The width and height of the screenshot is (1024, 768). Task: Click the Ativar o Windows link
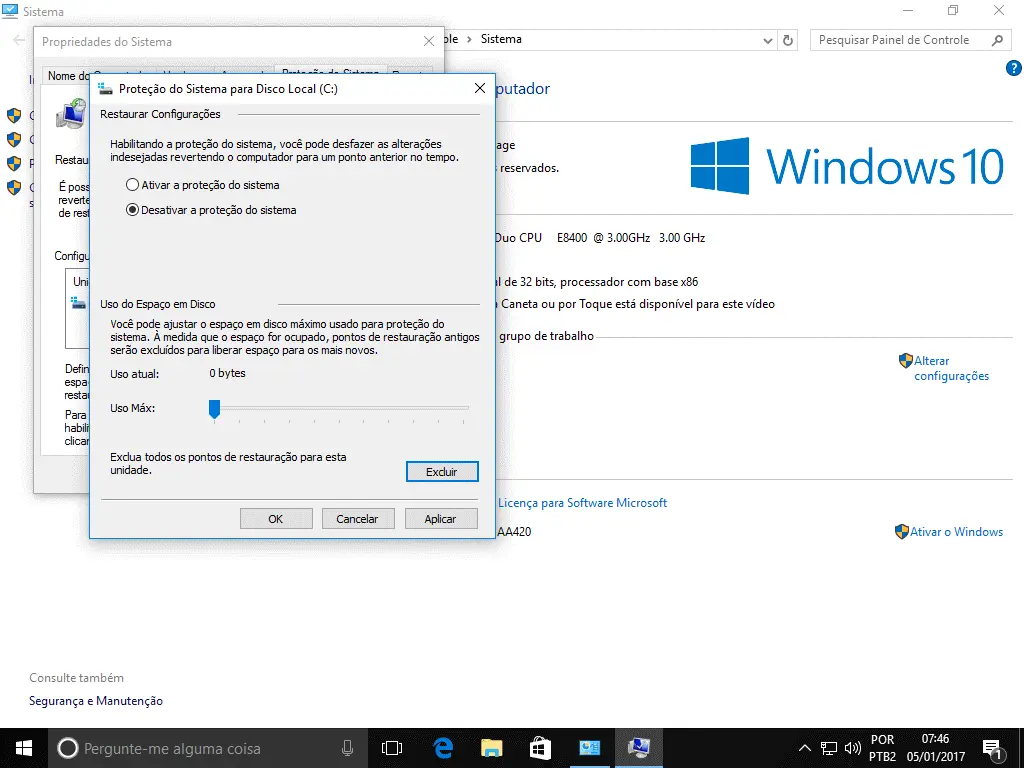[957, 532]
